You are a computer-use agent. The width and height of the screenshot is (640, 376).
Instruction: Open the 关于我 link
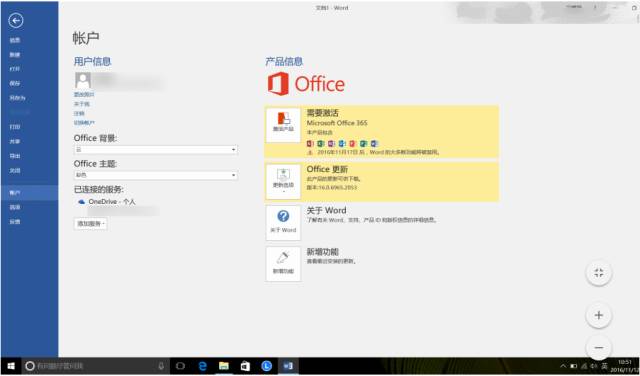[x=82, y=104]
